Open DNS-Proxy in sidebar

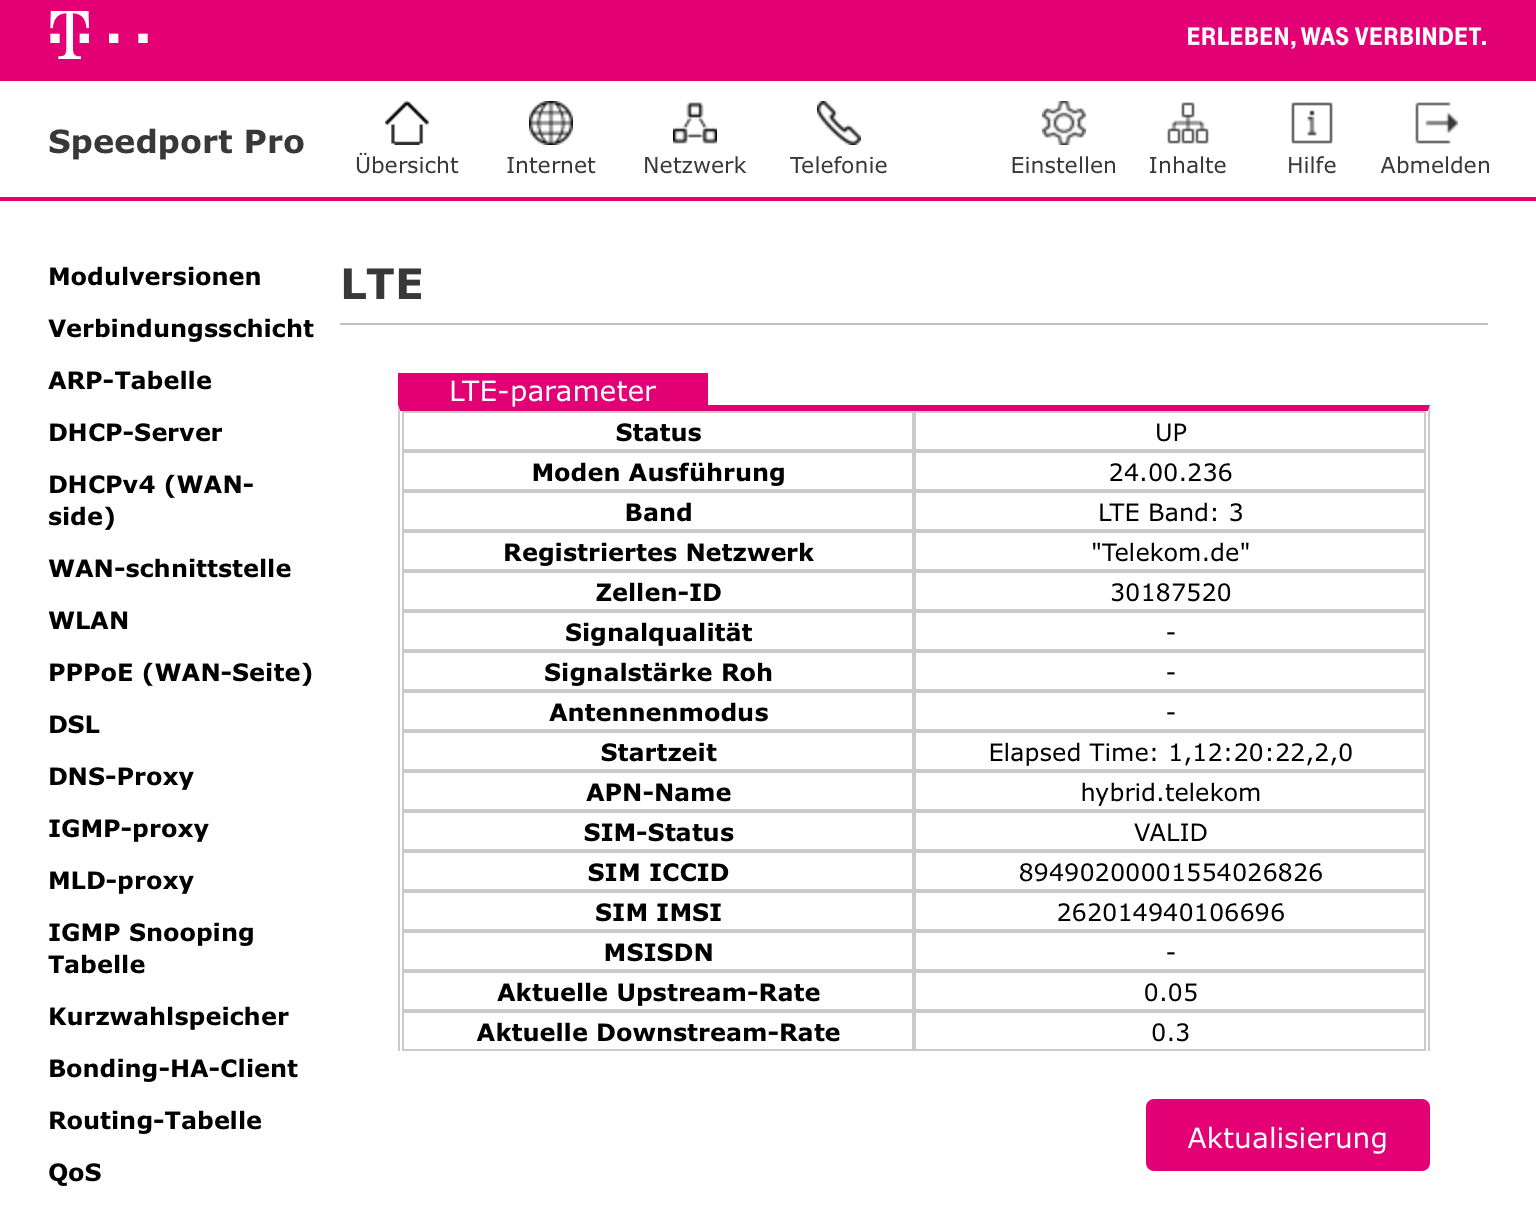(x=121, y=777)
